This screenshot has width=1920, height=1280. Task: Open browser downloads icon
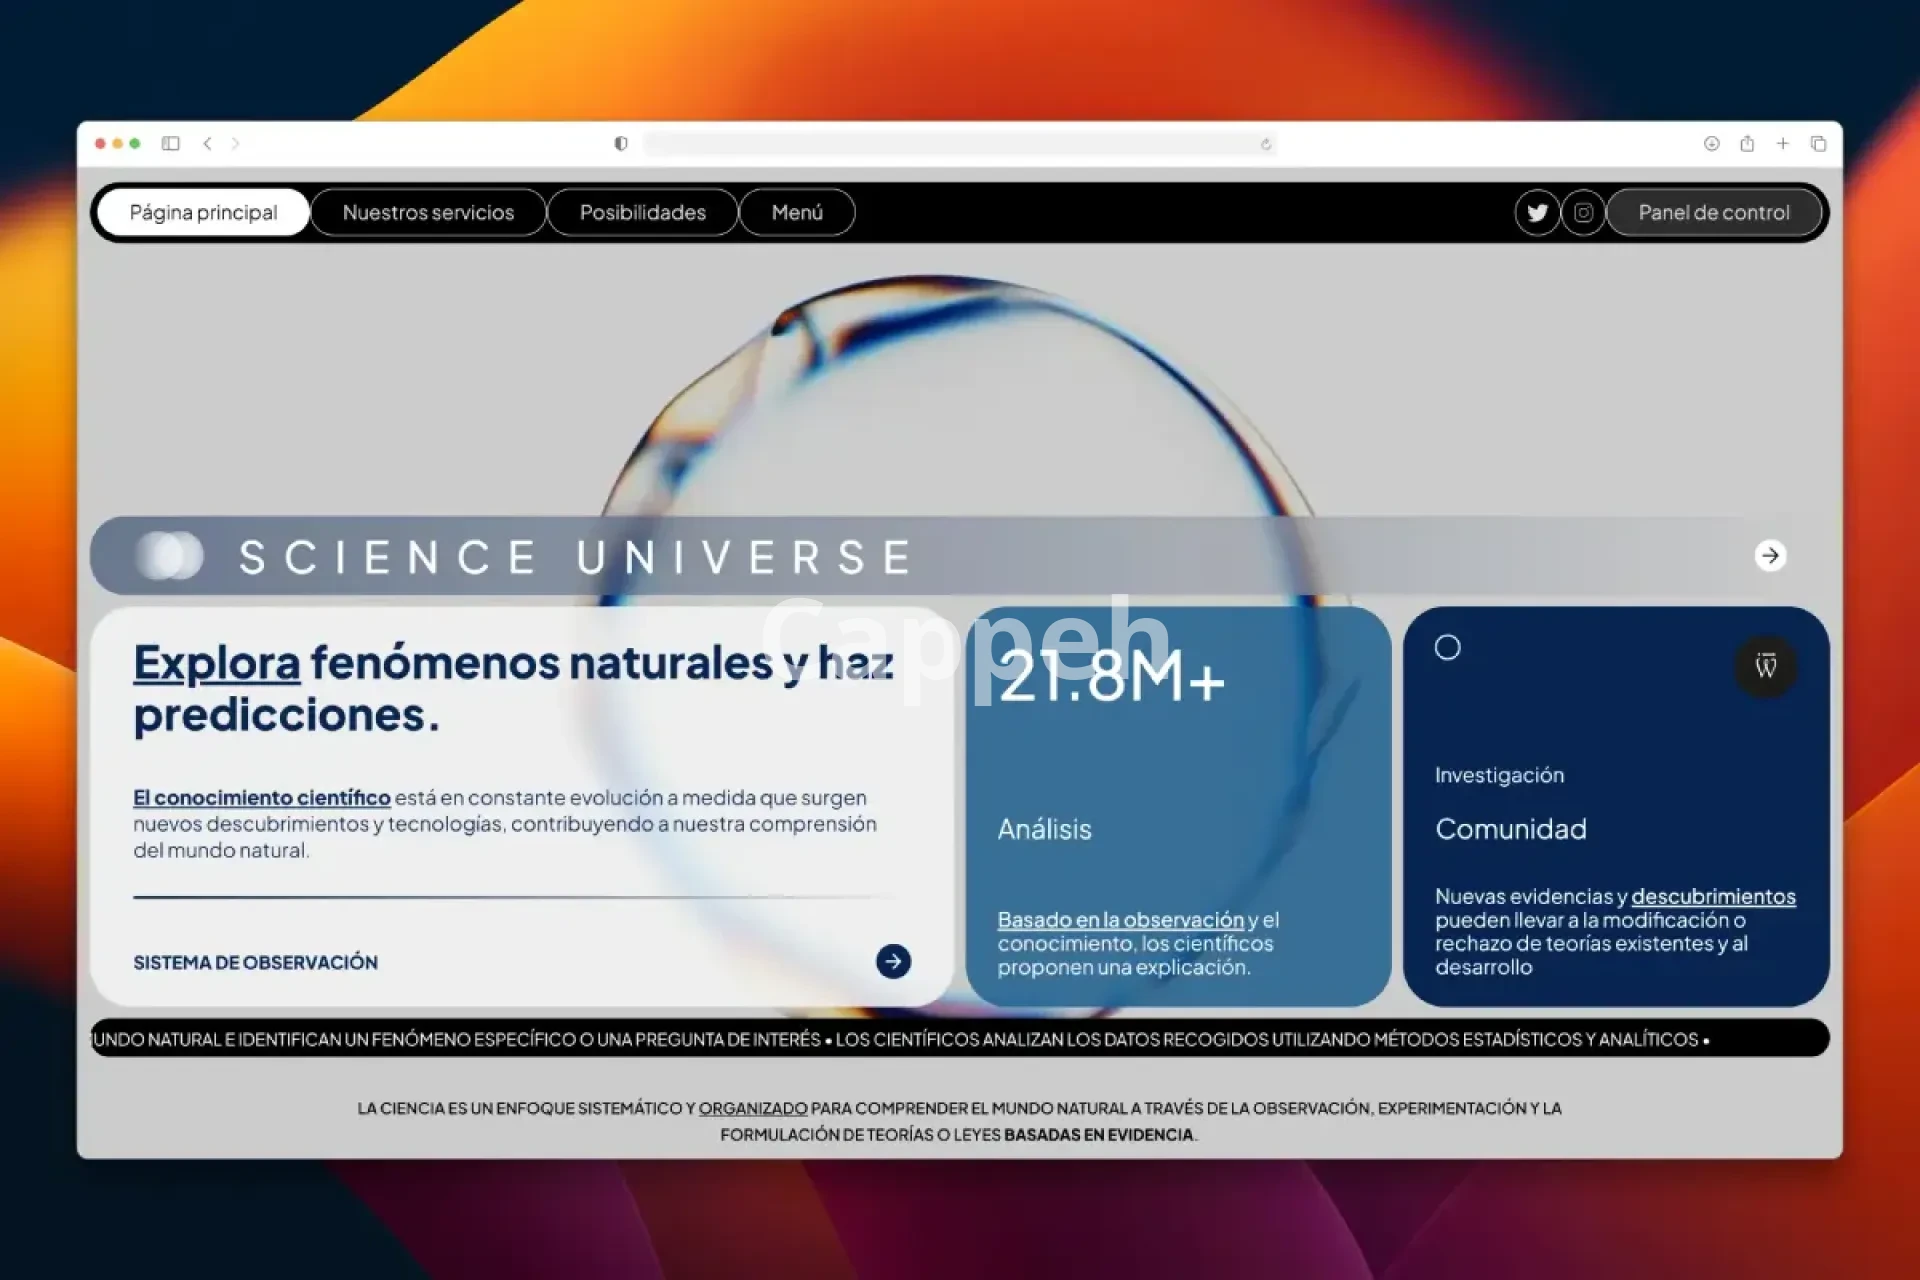click(x=1711, y=144)
